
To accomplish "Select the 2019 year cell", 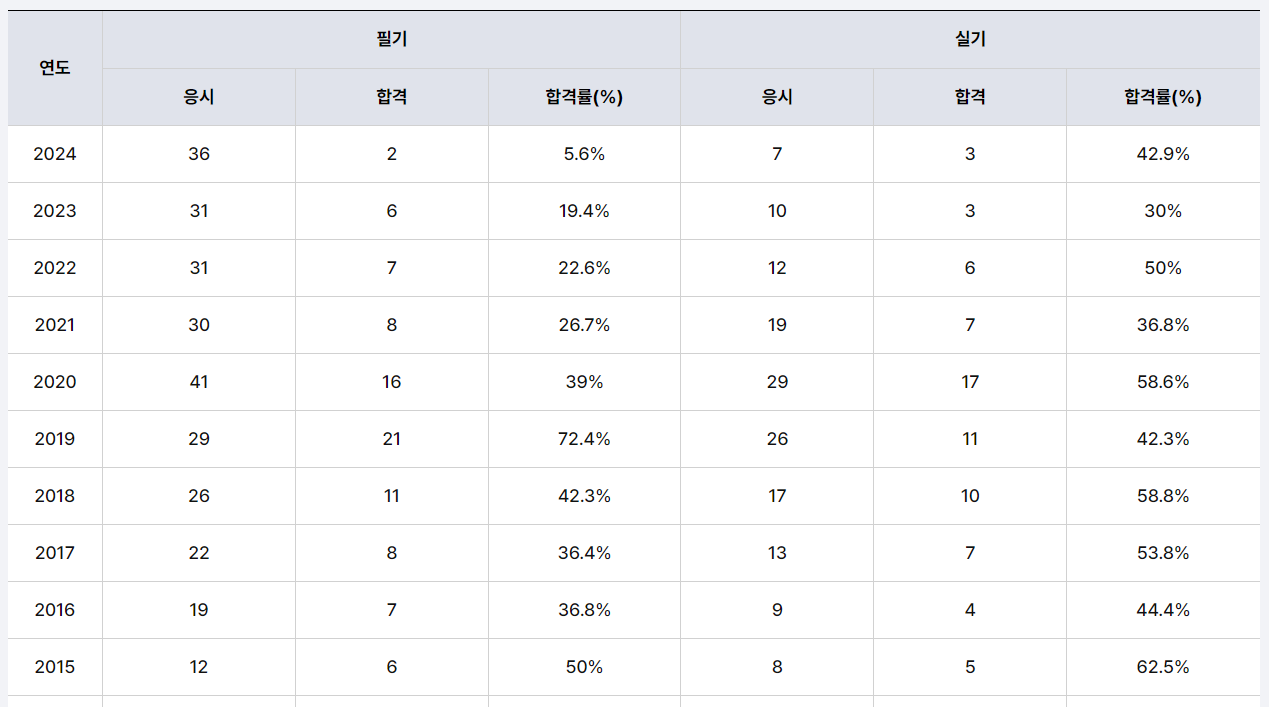I will (55, 439).
